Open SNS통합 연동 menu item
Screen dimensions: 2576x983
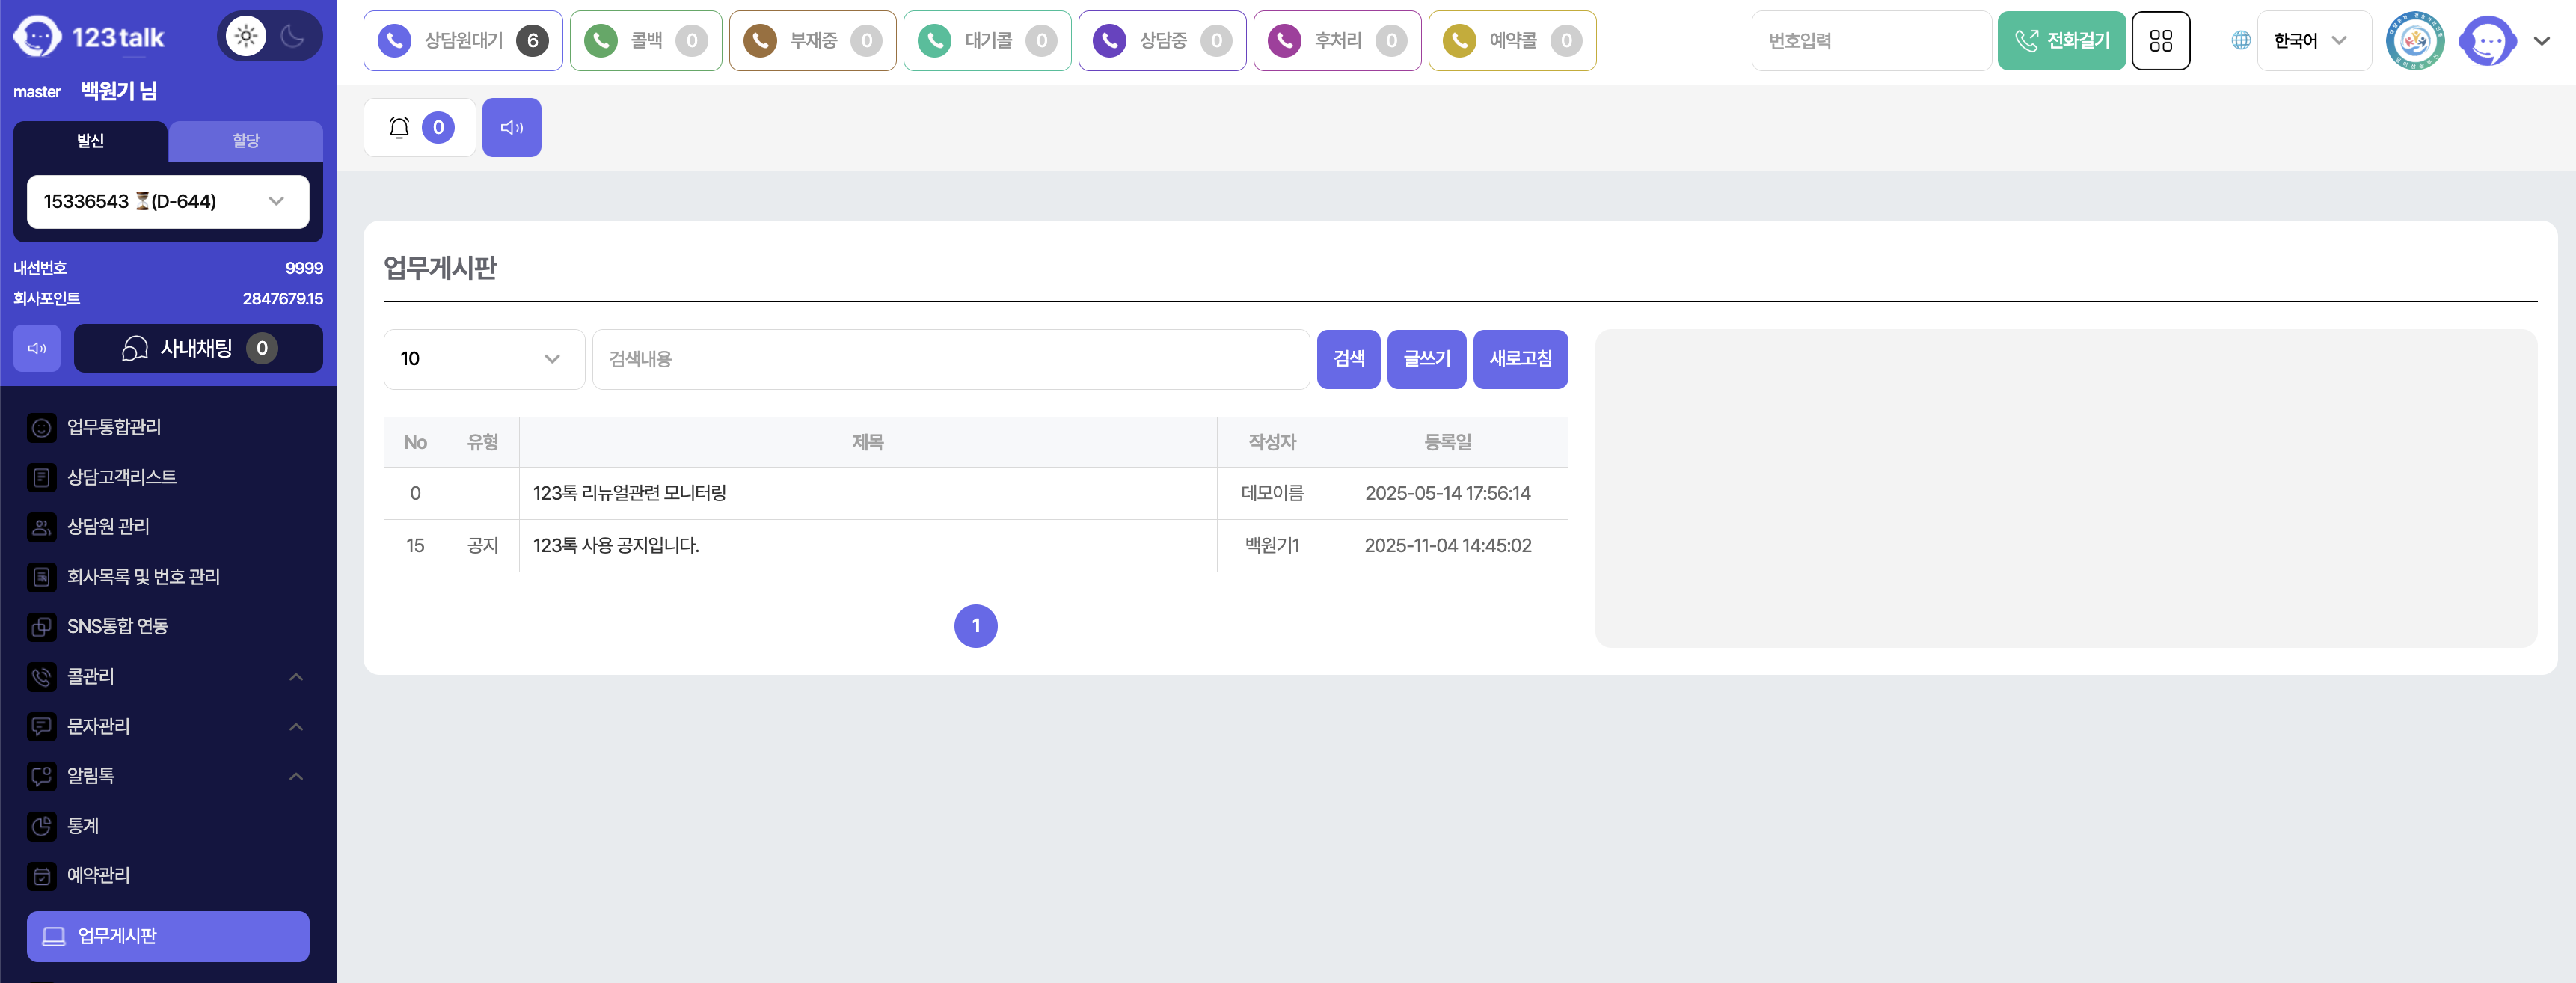point(117,626)
